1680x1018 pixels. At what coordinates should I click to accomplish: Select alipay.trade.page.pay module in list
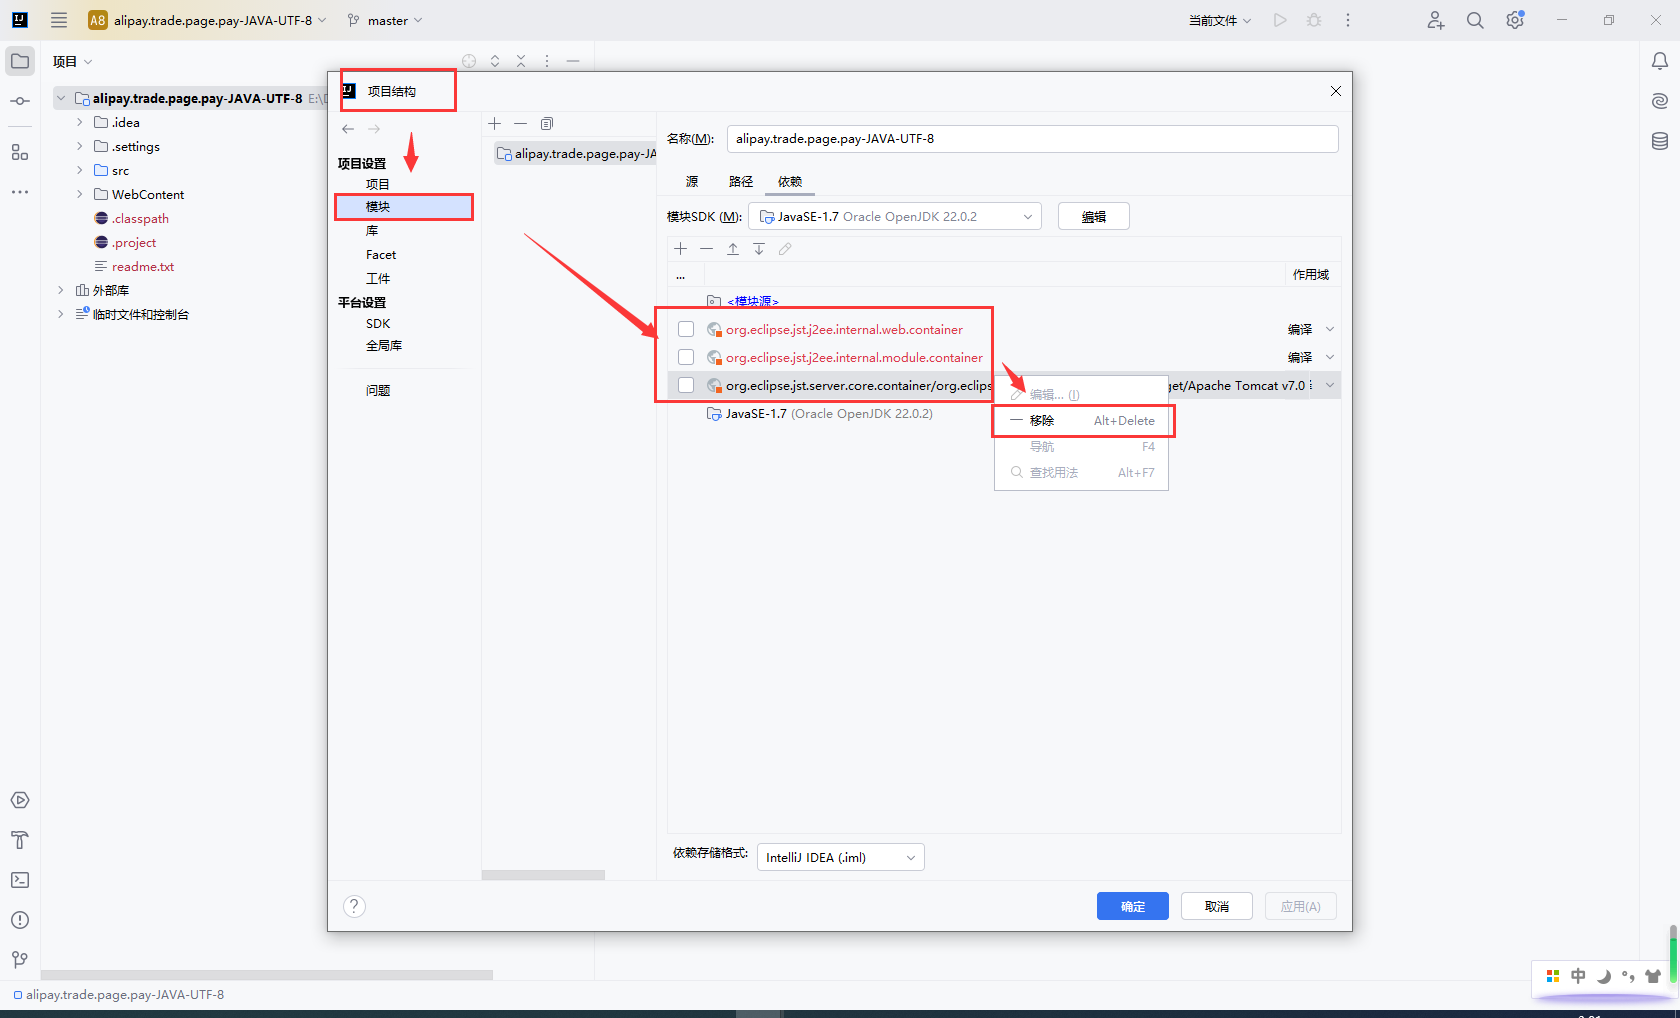pos(575,153)
